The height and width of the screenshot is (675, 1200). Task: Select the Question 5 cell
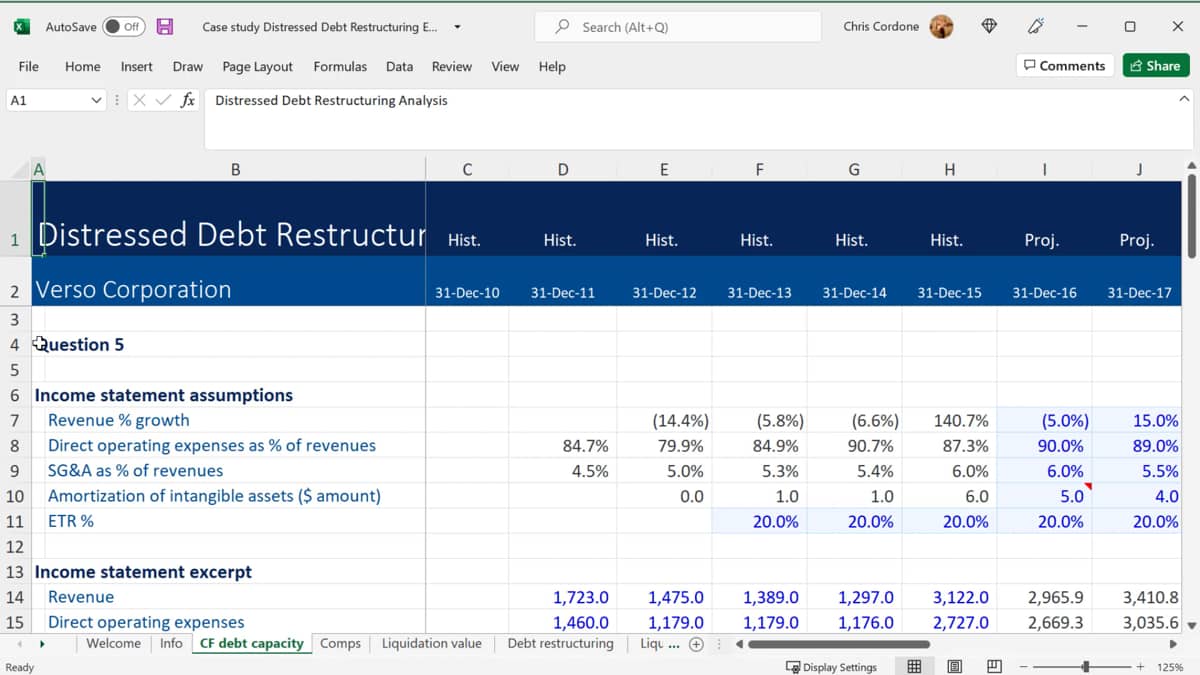80,344
